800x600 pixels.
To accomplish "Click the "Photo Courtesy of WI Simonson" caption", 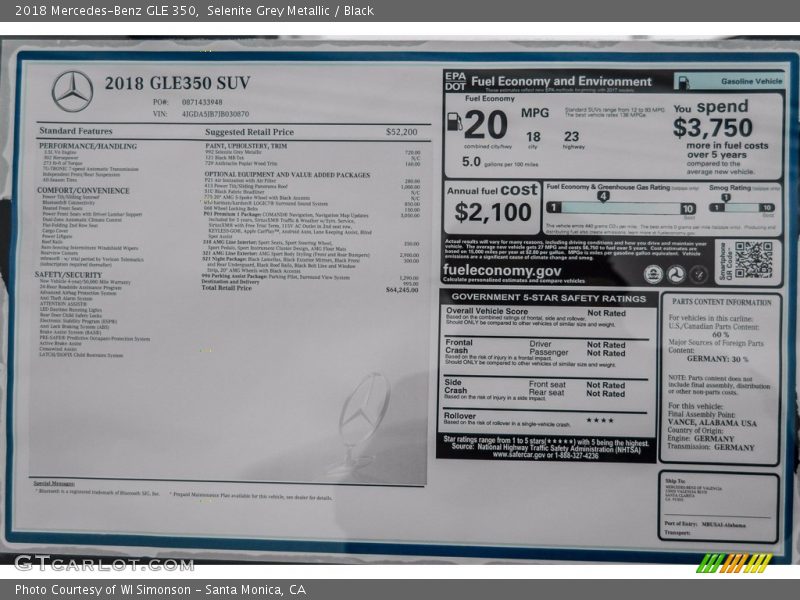I will tap(103, 590).
